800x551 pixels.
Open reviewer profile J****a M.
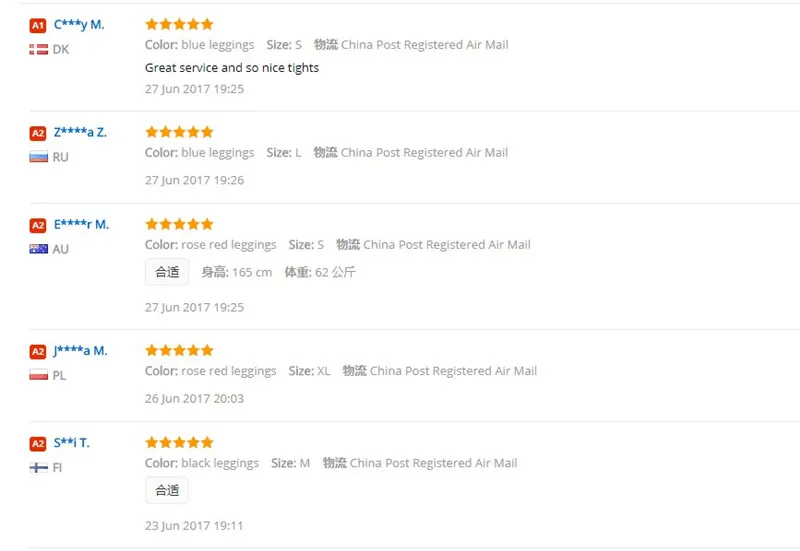pyautogui.click(x=80, y=351)
